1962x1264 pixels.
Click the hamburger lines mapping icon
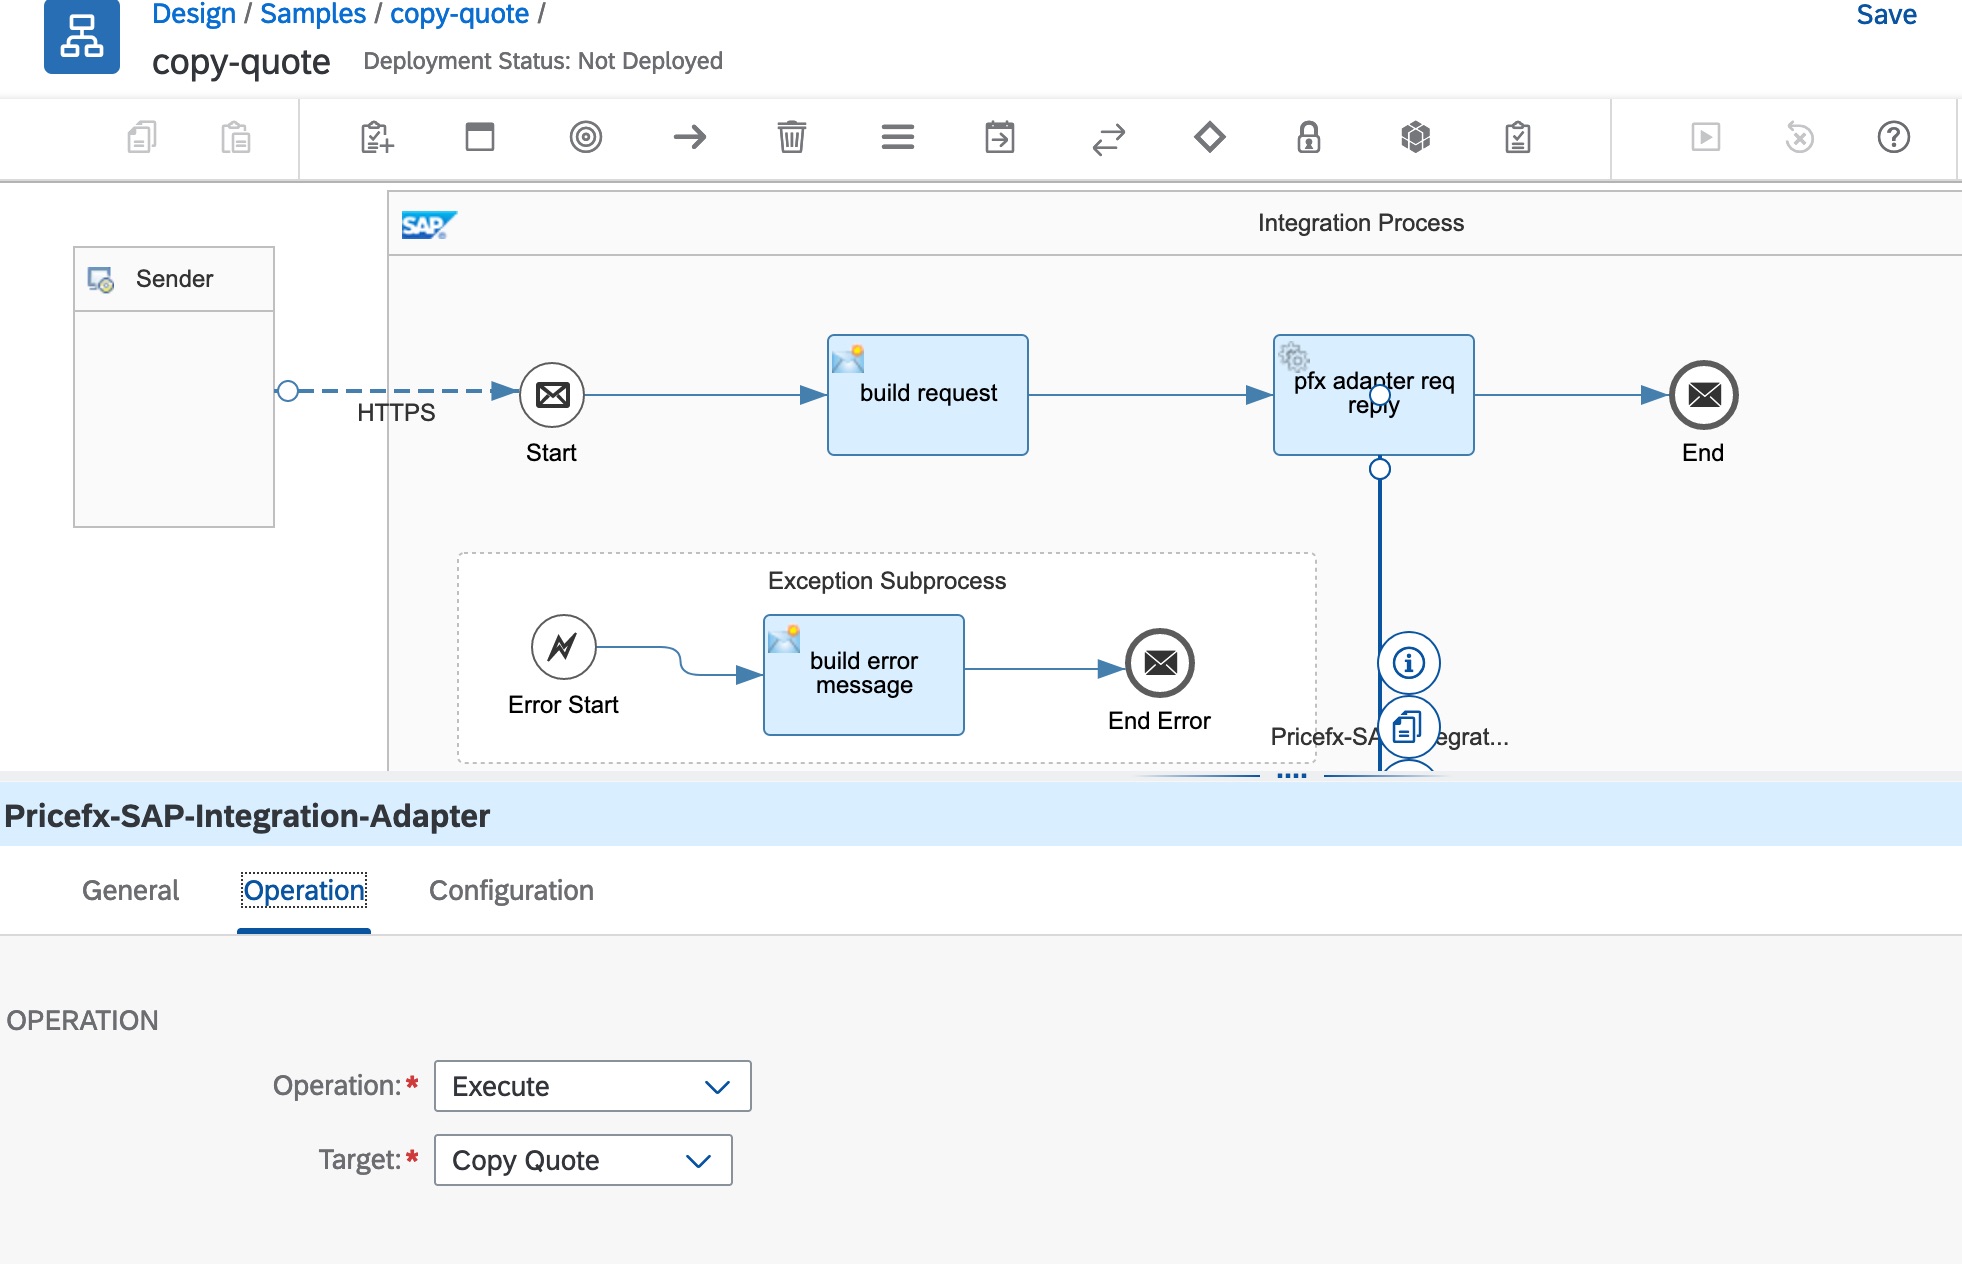(897, 137)
